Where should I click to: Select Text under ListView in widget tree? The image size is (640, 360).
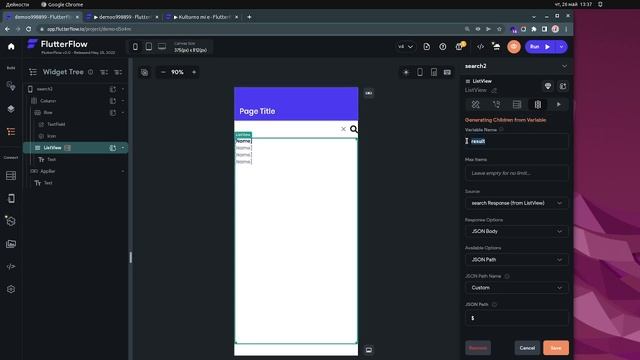(51, 160)
